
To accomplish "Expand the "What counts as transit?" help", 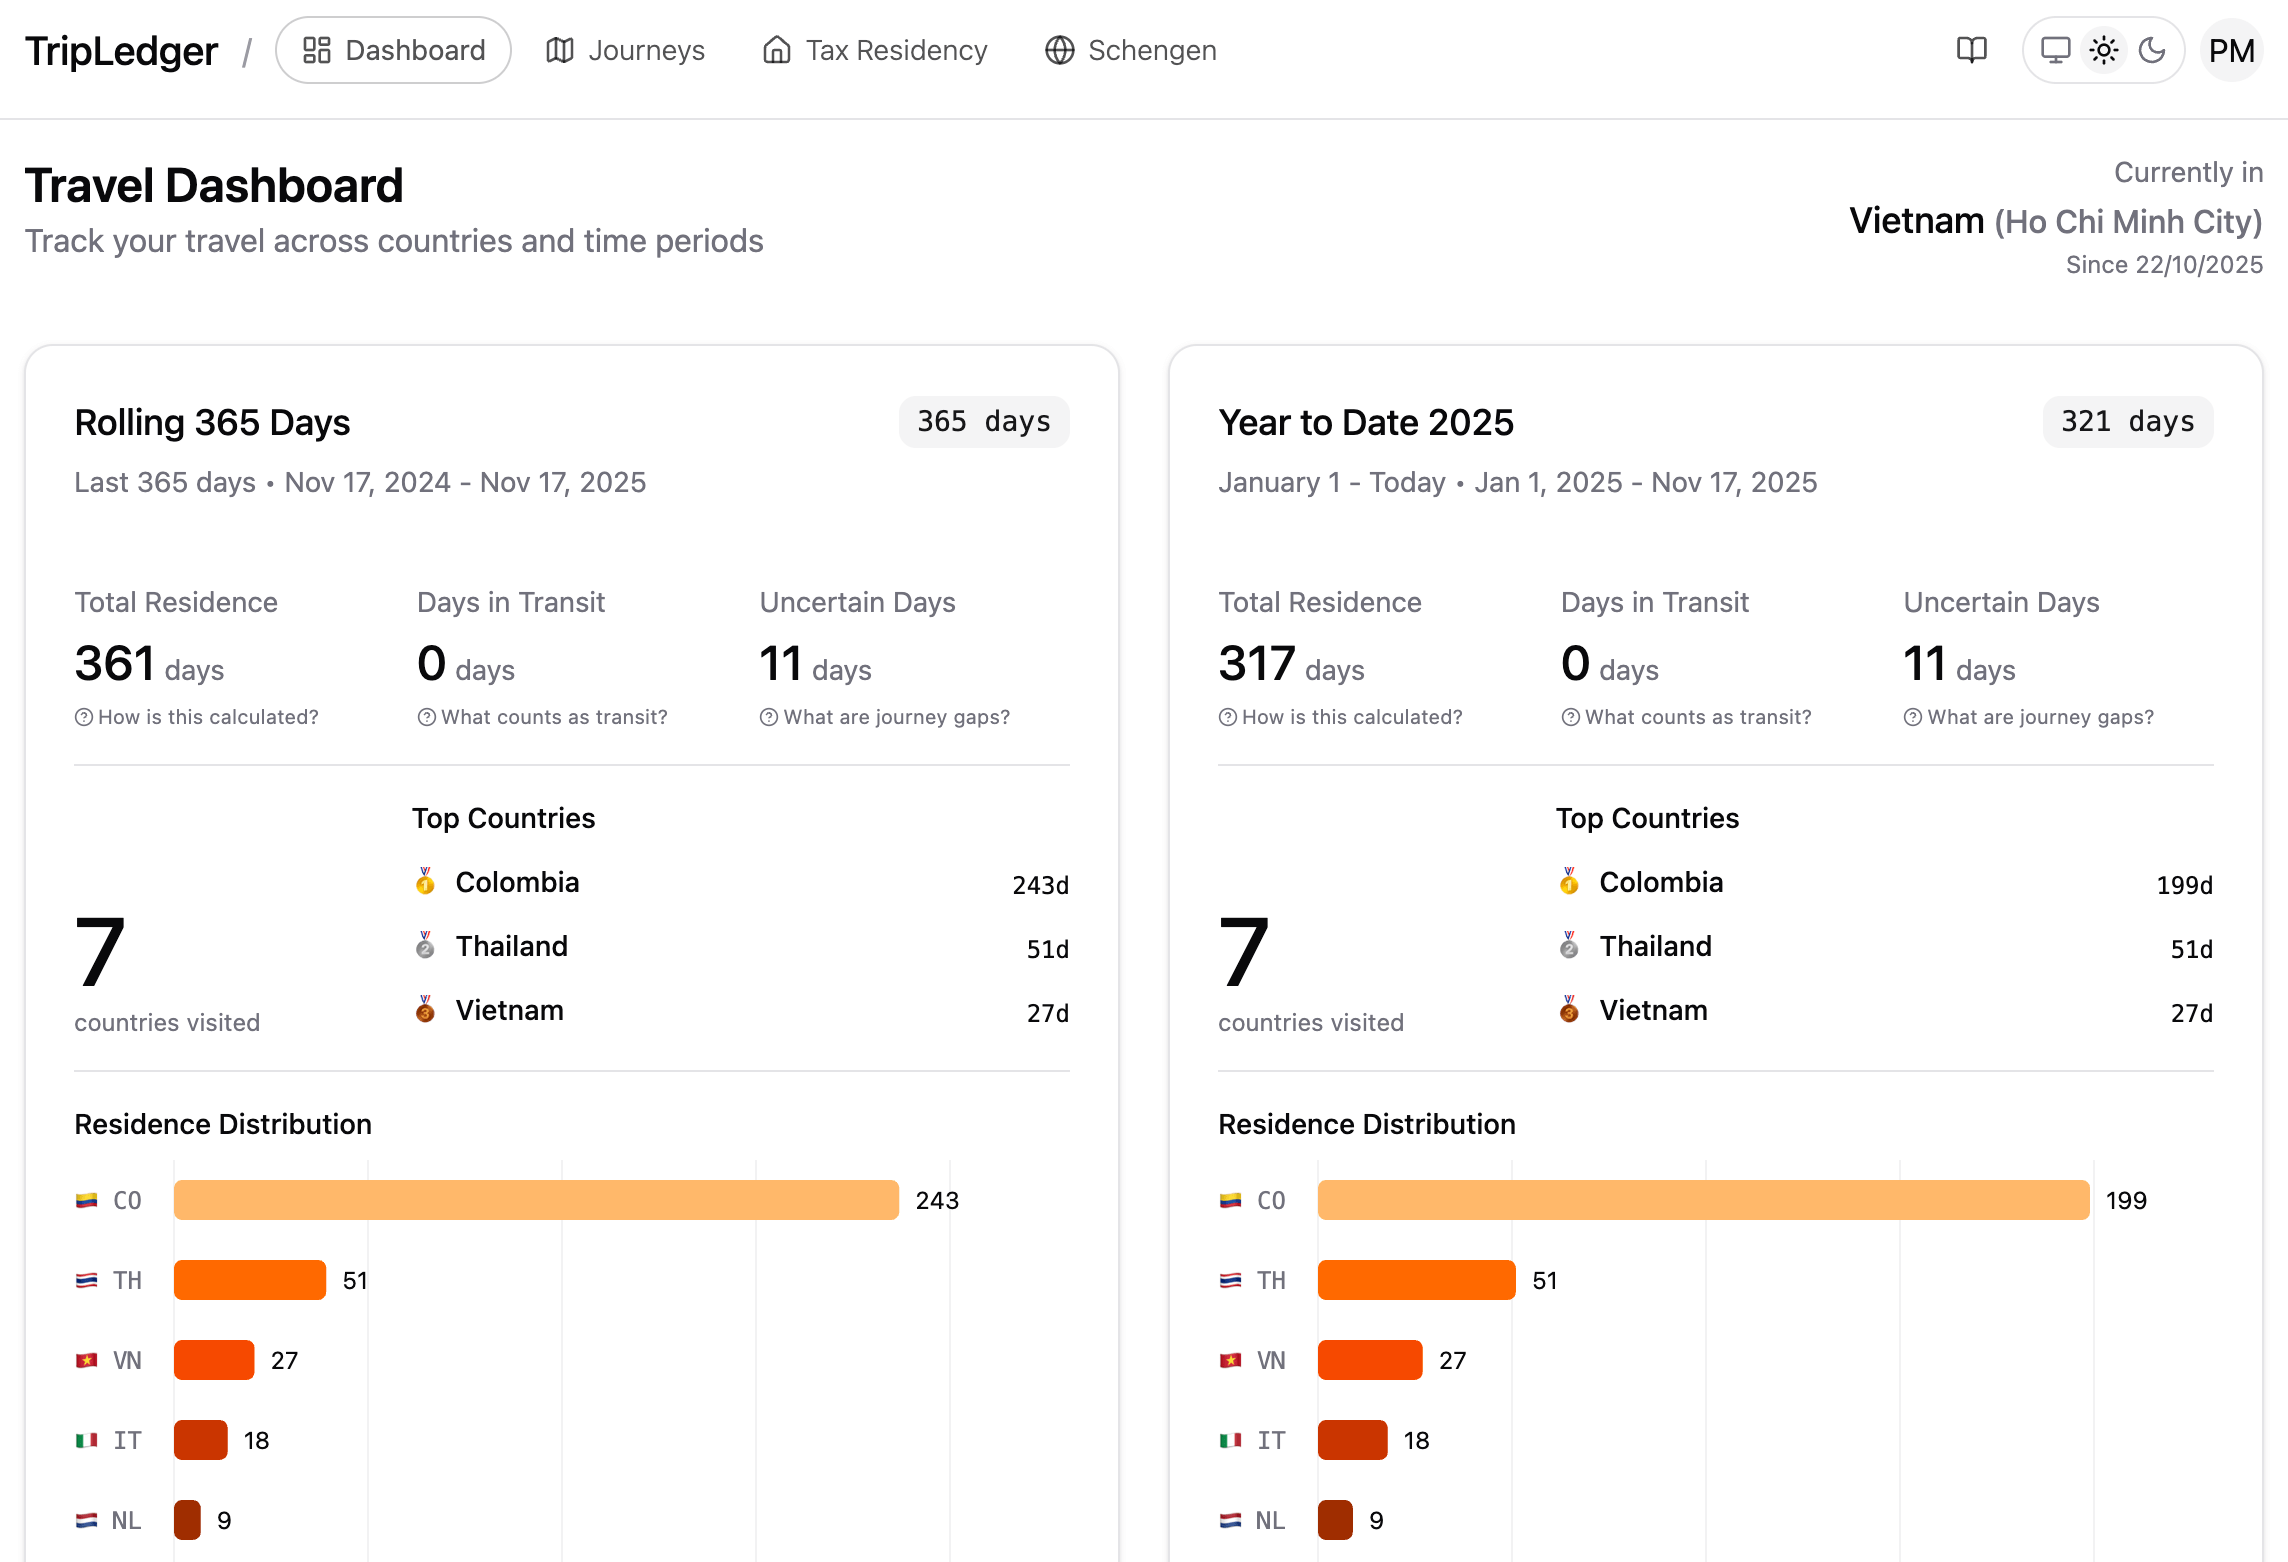I will point(543,716).
